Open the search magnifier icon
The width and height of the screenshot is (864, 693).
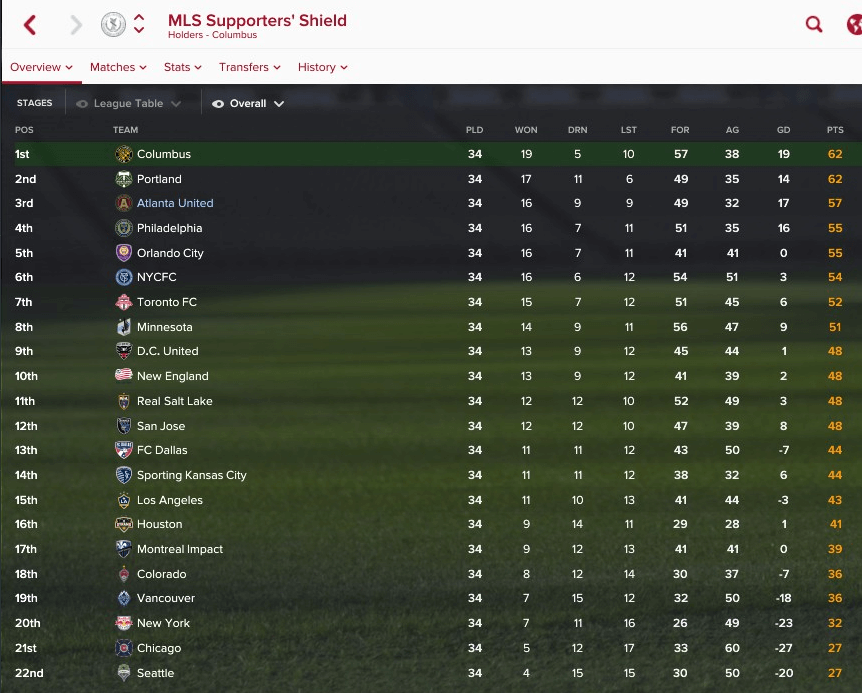coord(814,25)
